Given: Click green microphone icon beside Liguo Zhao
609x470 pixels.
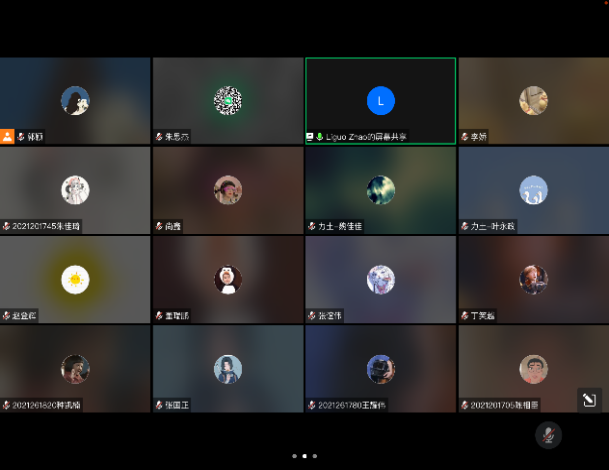Looking at the screenshot, I should [320, 136].
